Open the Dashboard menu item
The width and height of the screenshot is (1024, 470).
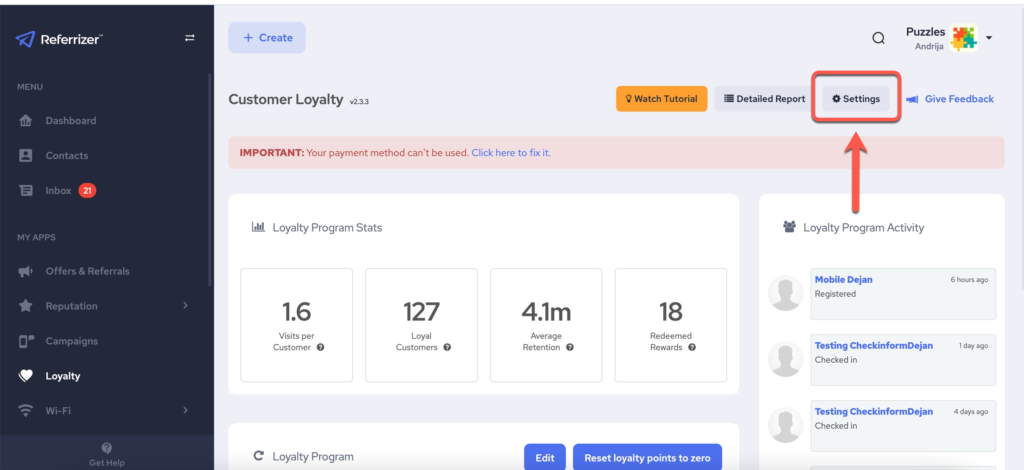coord(70,121)
